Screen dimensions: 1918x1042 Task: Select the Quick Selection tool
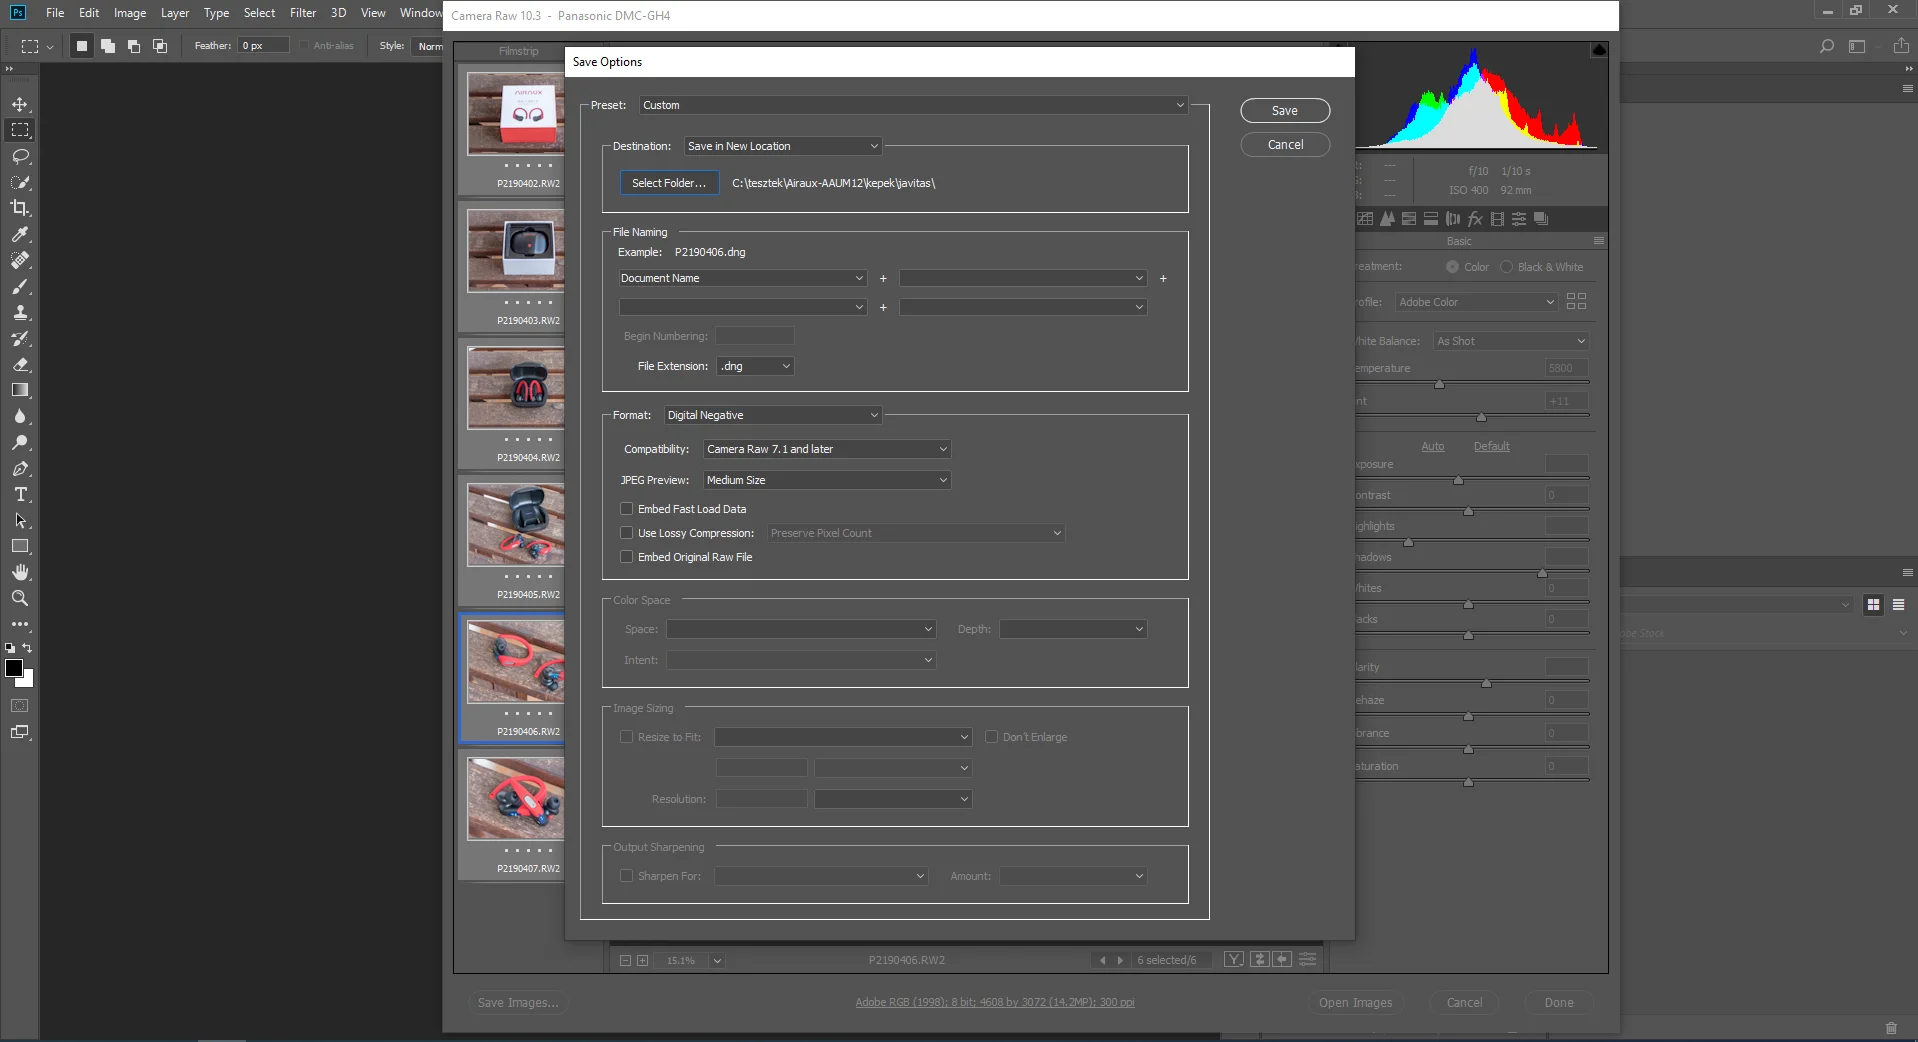pyautogui.click(x=20, y=182)
